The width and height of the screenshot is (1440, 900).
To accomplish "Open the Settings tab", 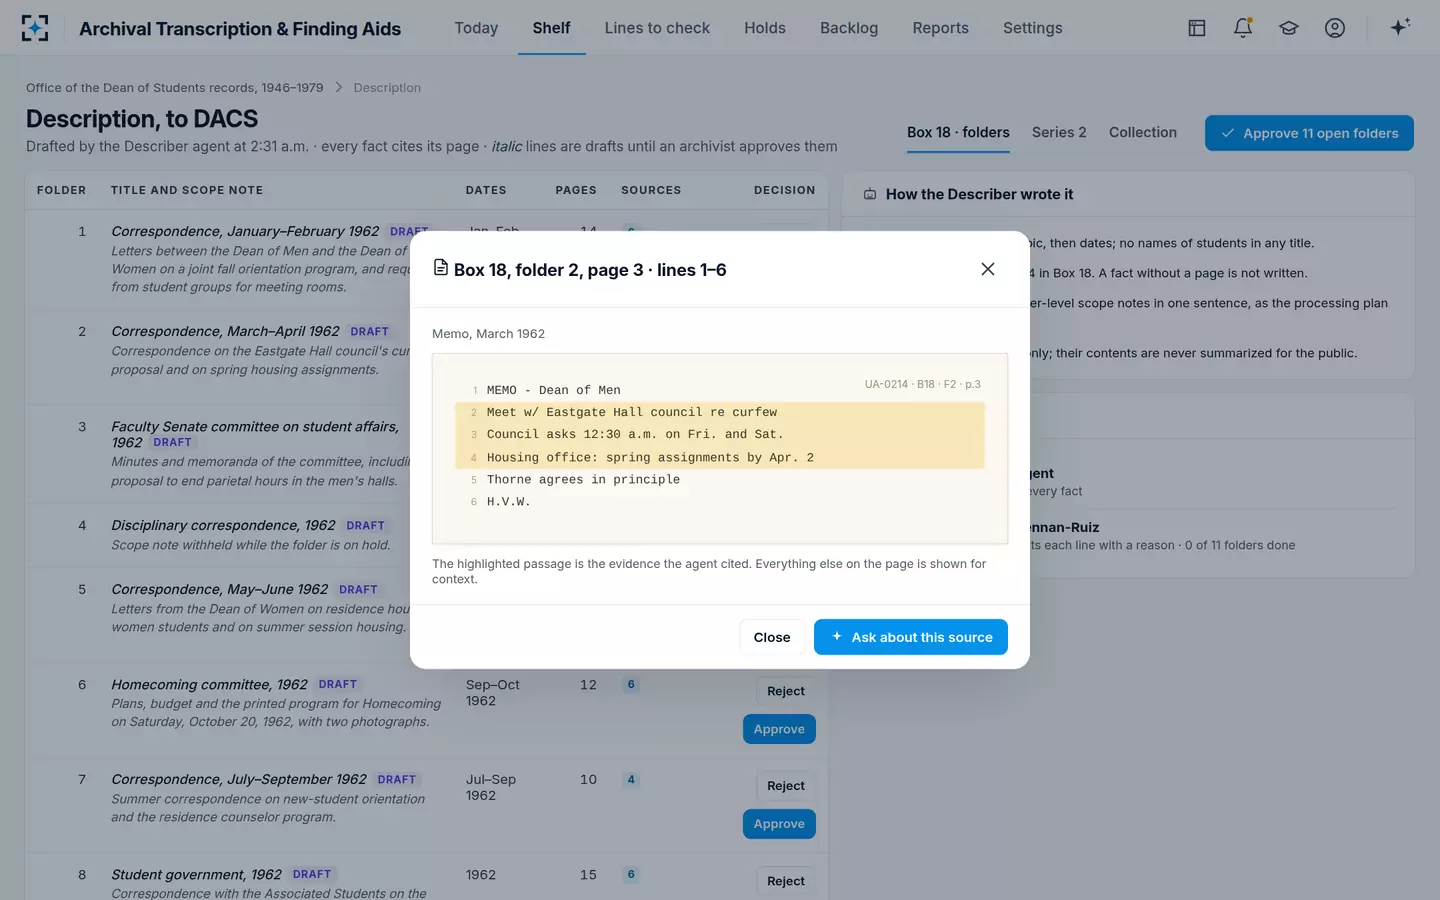I will 1033,28.
